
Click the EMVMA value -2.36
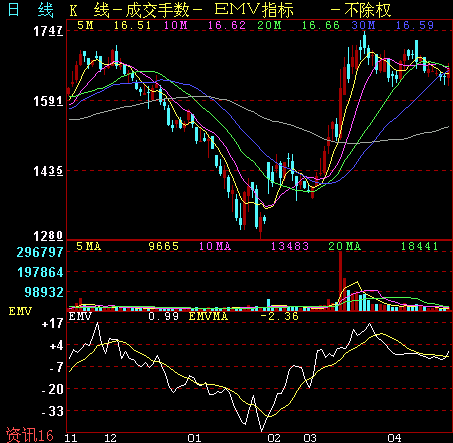click(279, 316)
